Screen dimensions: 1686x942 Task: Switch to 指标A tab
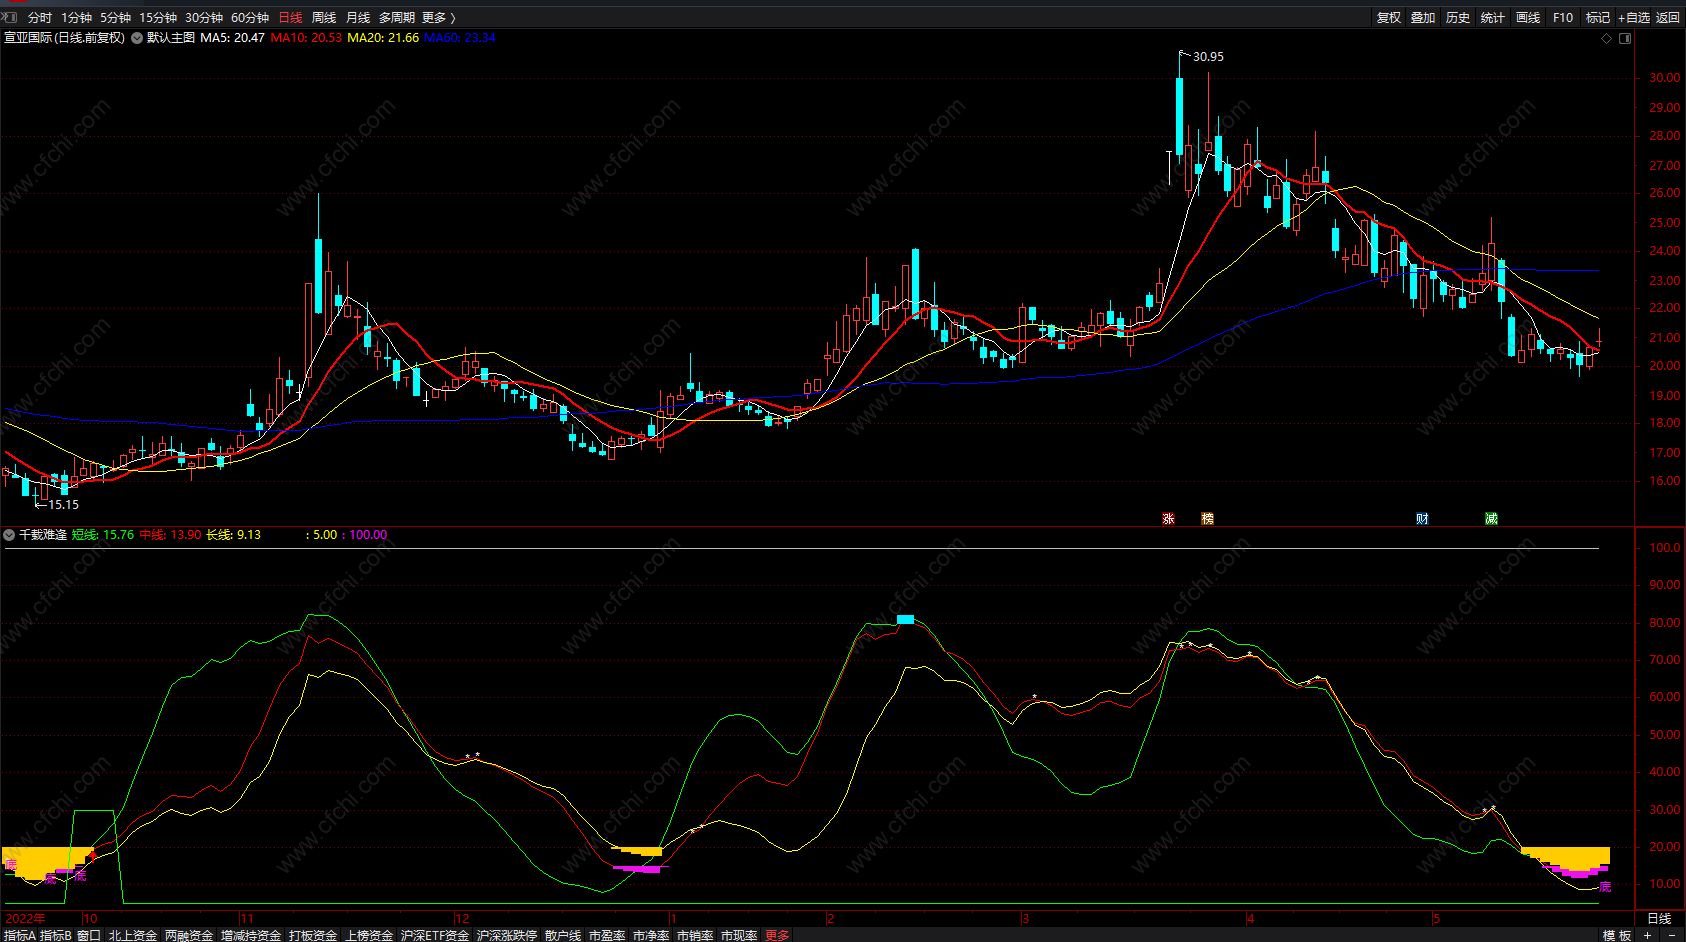pos(19,935)
